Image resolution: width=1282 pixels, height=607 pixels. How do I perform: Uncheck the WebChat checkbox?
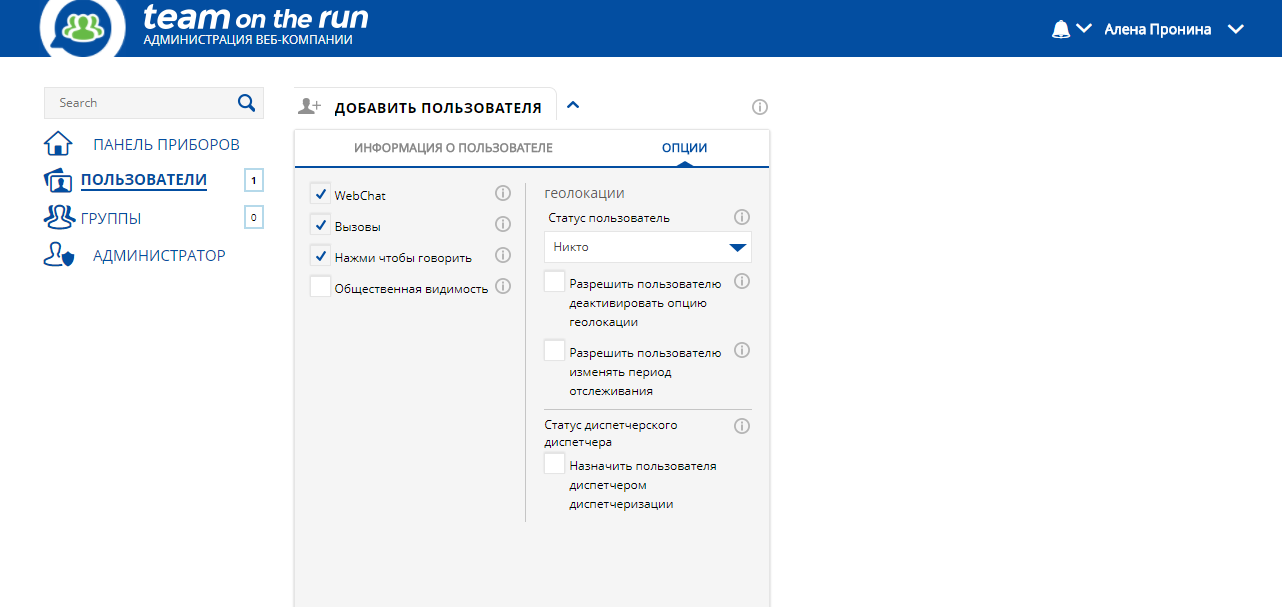320,193
